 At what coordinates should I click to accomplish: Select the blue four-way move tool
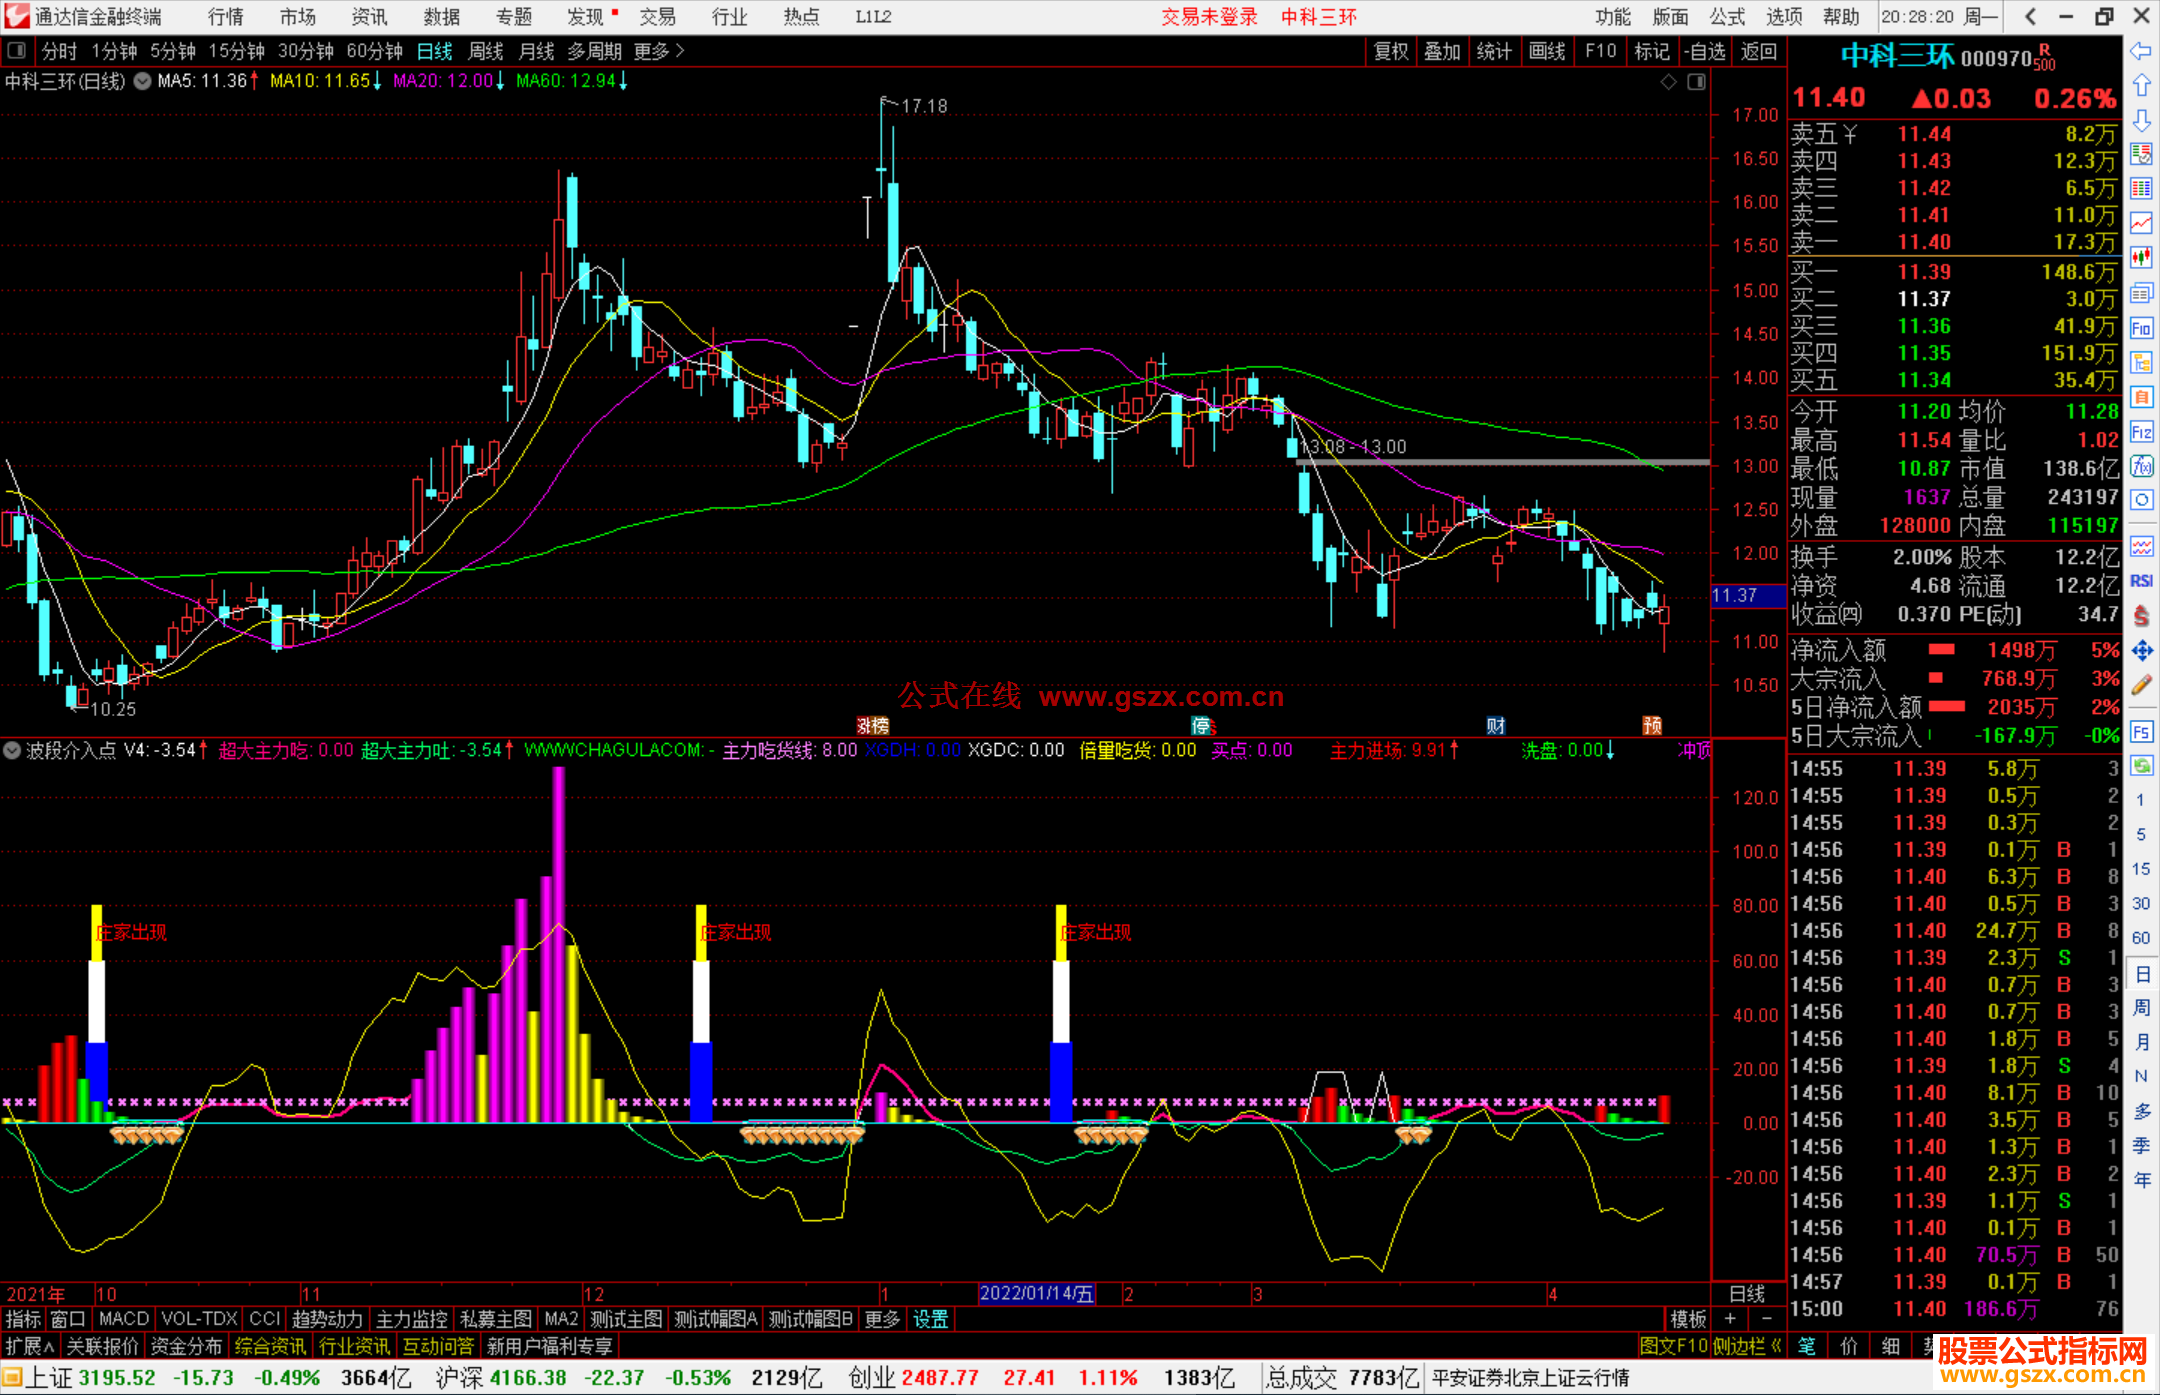pyautogui.click(x=2141, y=651)
